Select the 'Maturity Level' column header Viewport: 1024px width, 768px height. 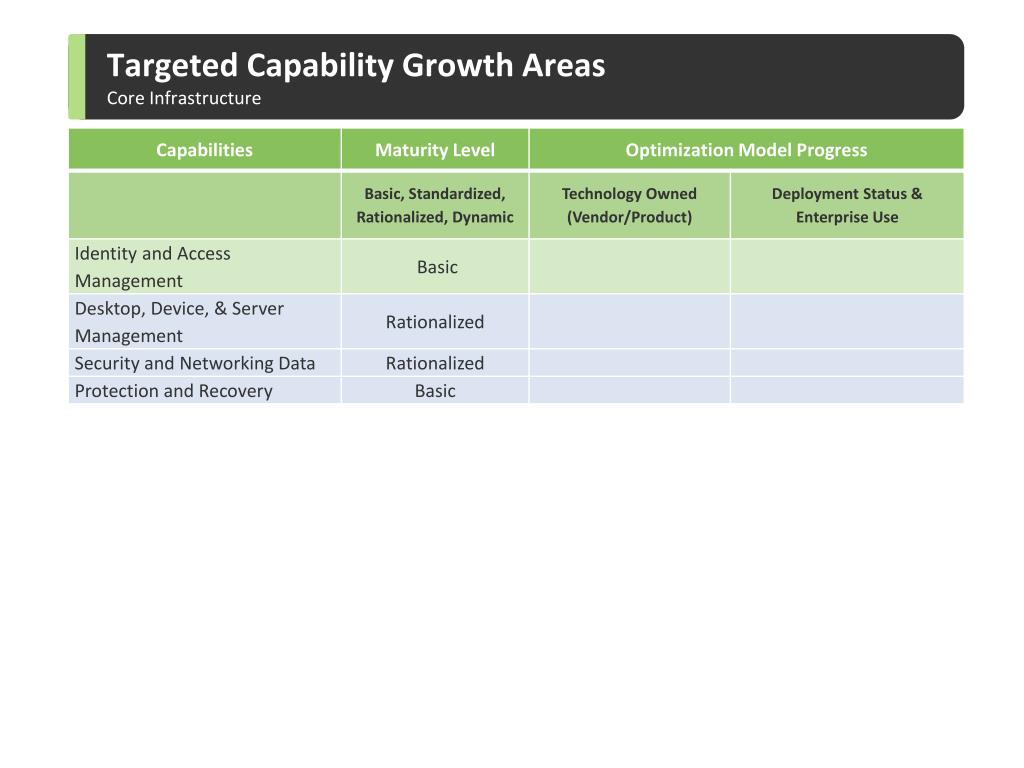point(435,150)
